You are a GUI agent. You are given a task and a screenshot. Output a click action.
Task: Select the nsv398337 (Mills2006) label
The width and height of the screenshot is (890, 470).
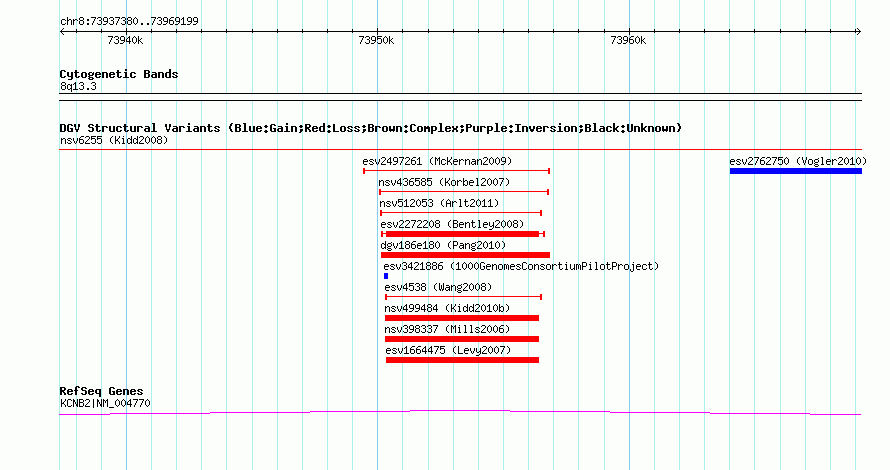(447, 329)
